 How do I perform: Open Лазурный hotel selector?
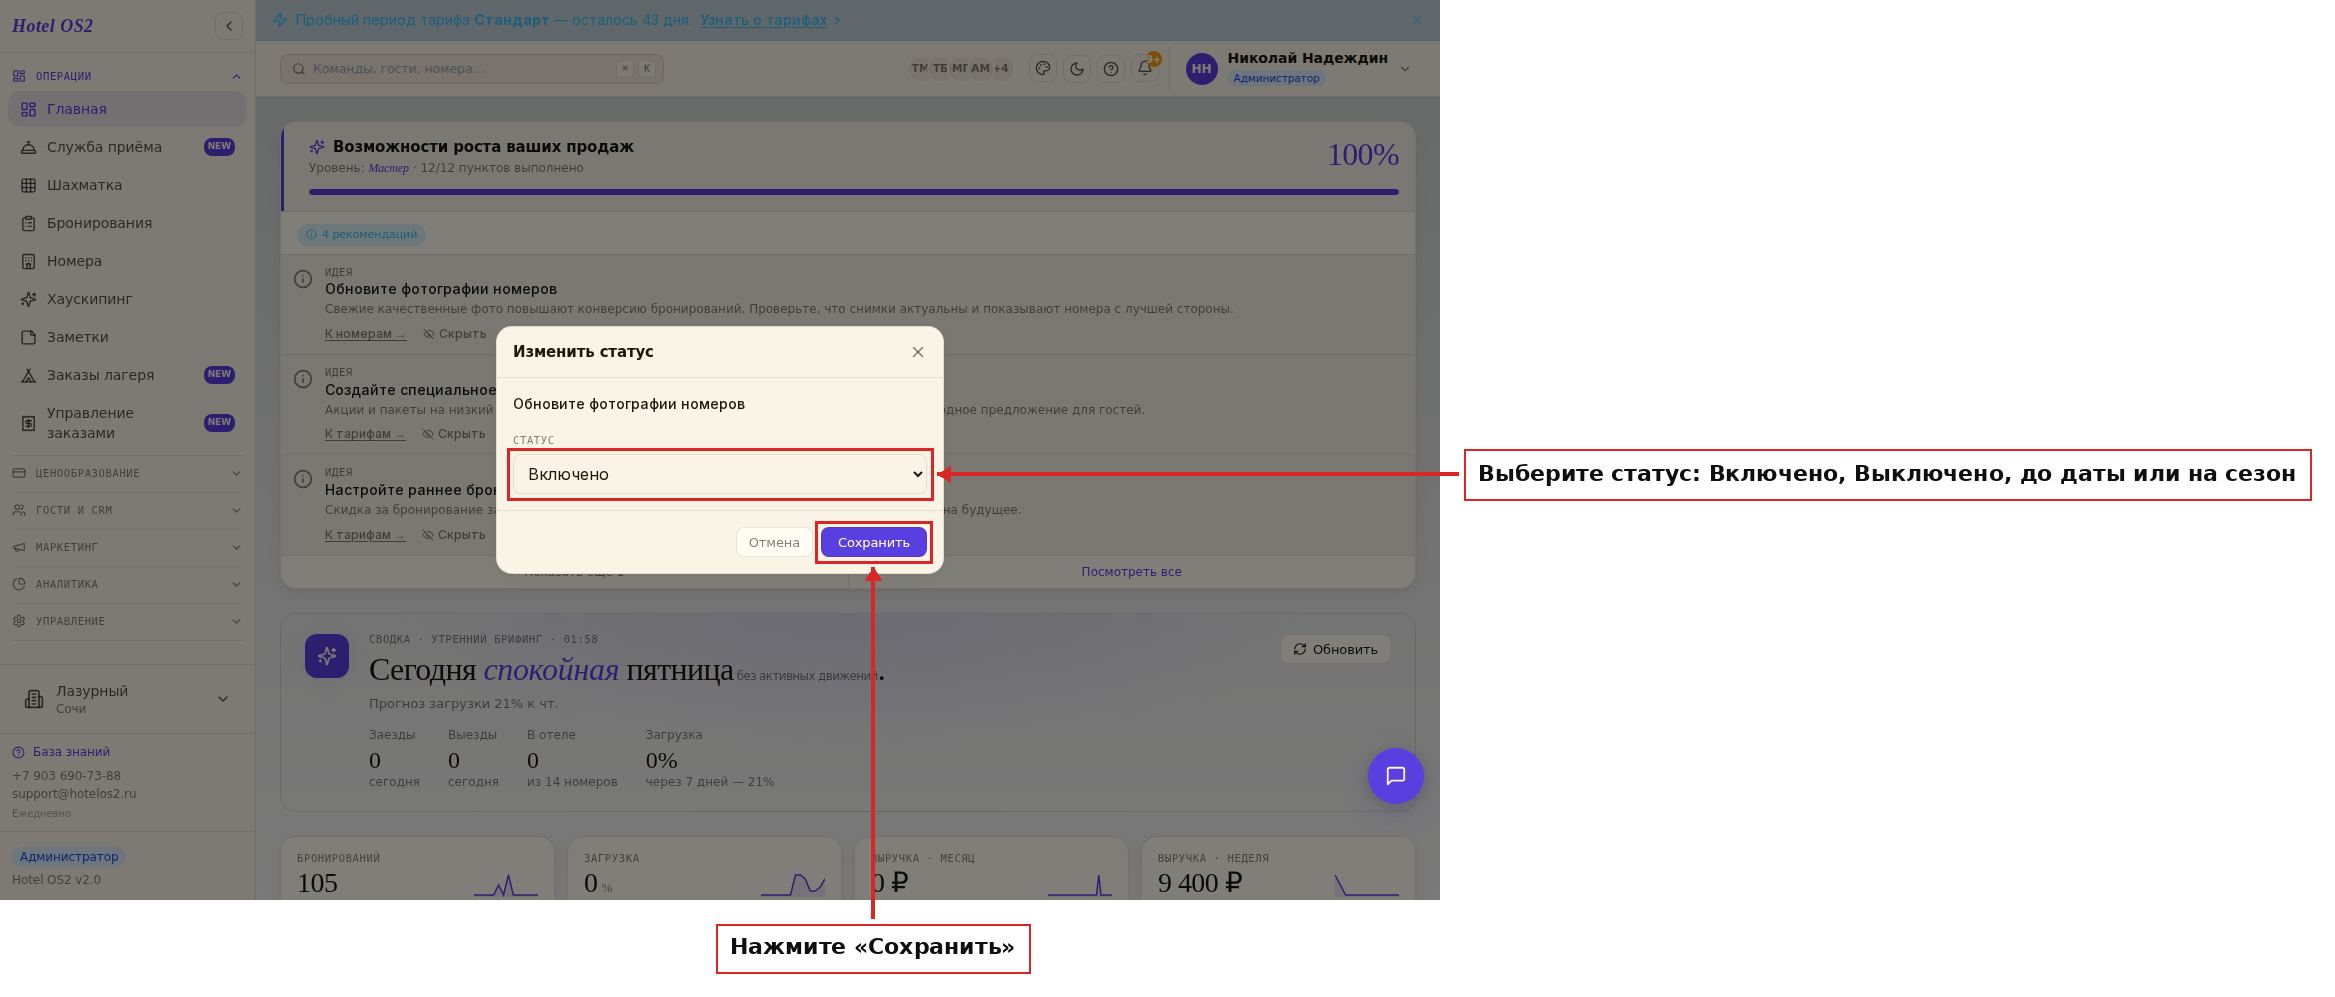[127, 699]
